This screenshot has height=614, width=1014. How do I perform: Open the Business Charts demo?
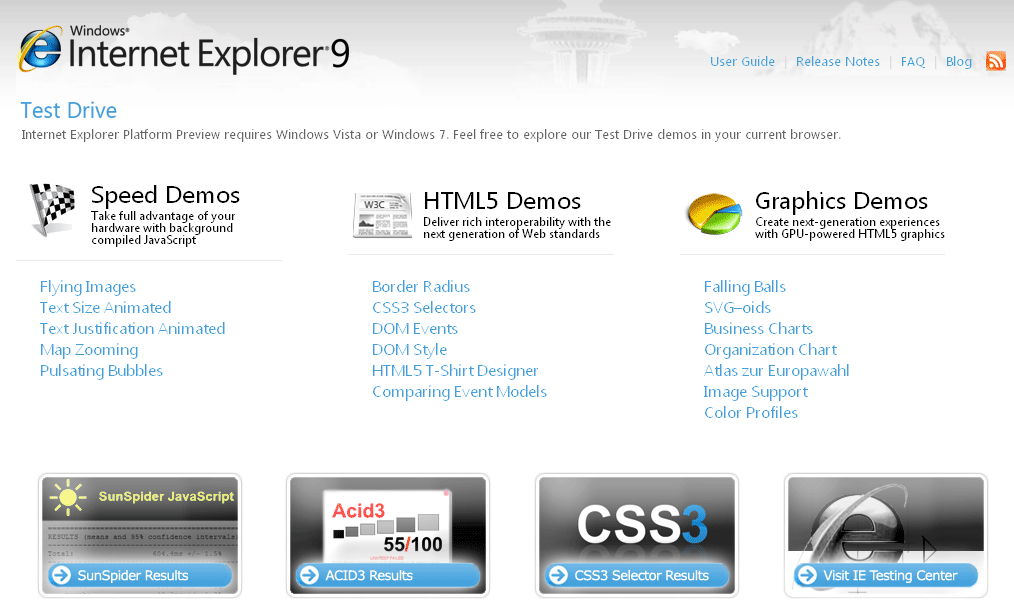tap(759, 329)
